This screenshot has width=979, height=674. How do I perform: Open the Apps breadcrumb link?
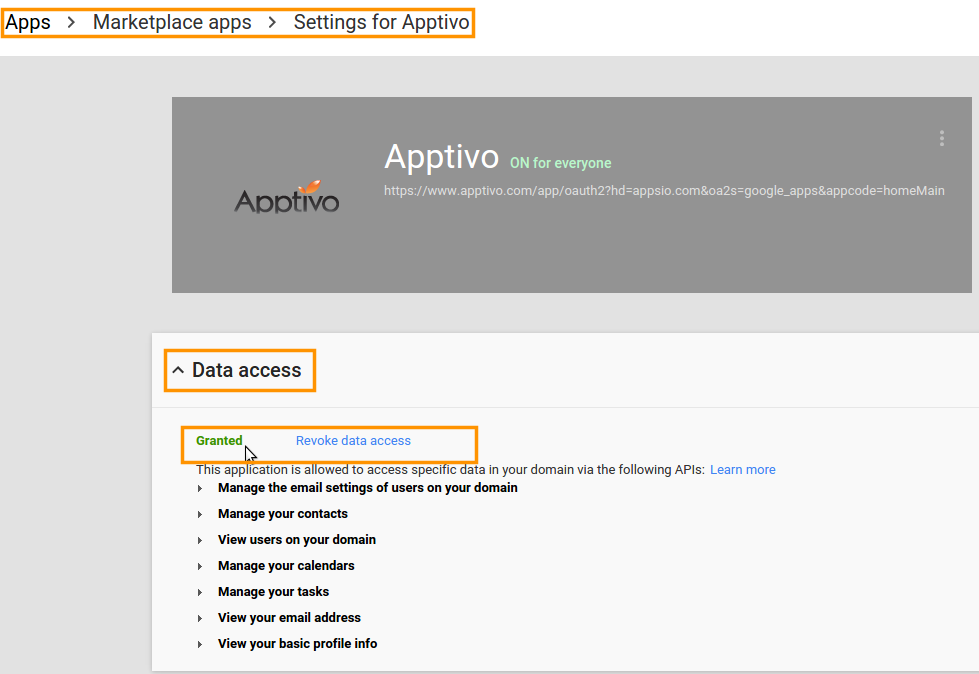coord(27,22)
